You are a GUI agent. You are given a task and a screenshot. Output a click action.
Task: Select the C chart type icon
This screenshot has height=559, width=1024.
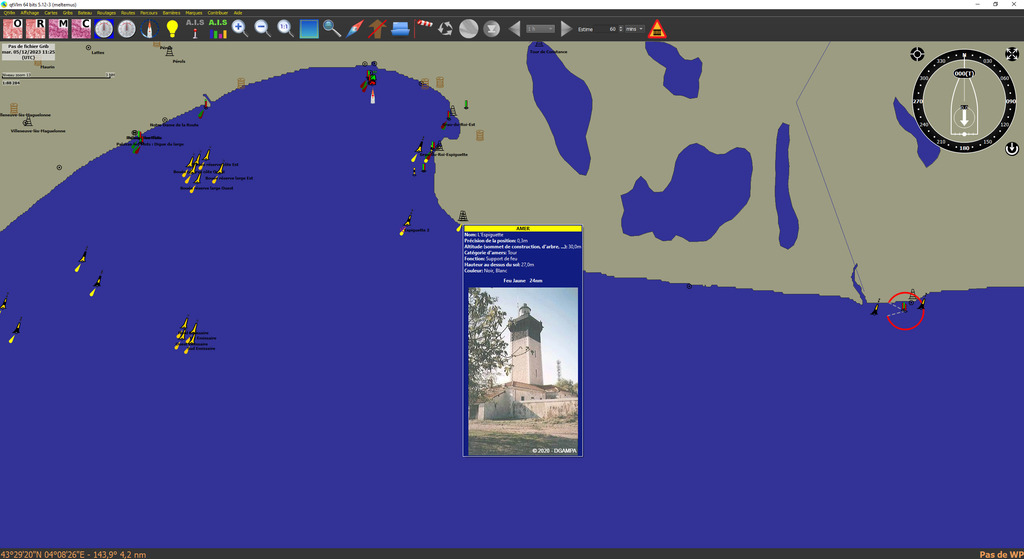81,29
